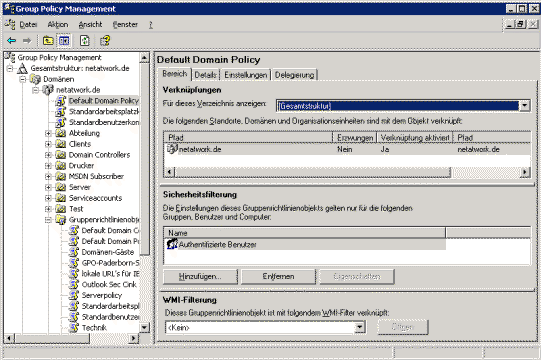Click the Group Policy Management root icon
Image resolution: width=541 pixels, height=360 pixels.
(x=10, y=57)
